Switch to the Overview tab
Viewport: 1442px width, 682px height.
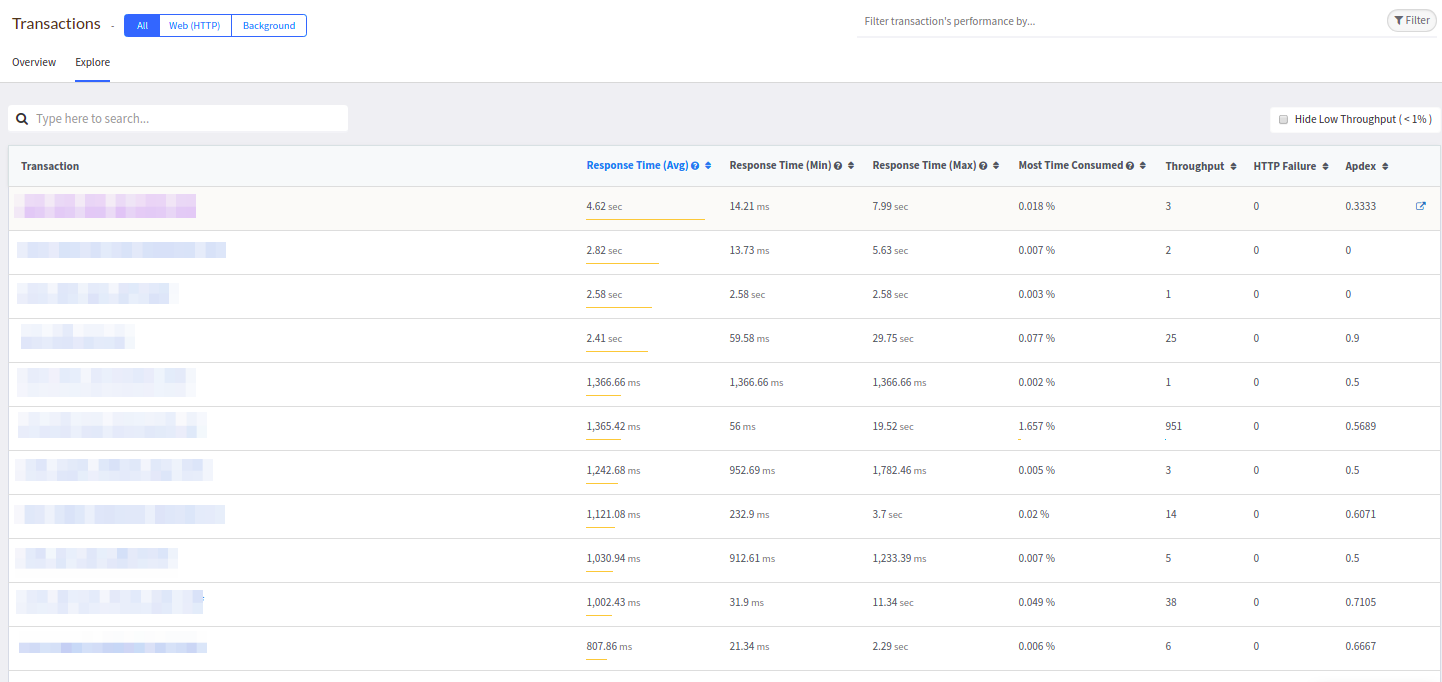point(34,62)
